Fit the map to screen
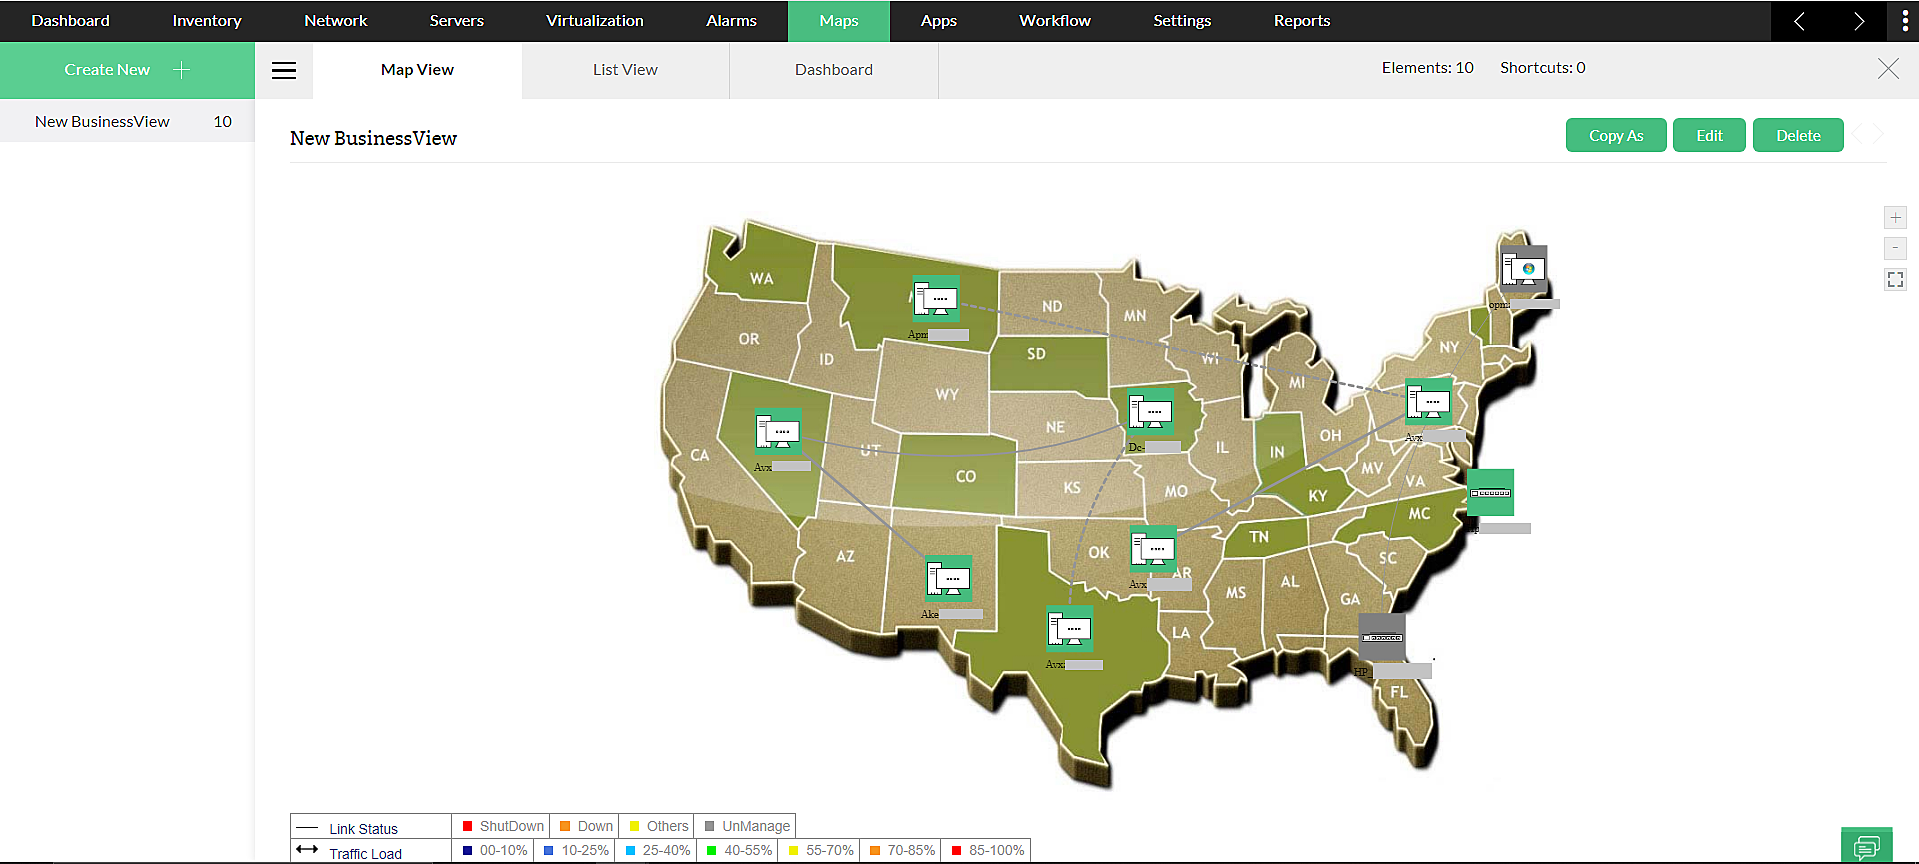This screenshot has height=864, width=1919. 1895,280
